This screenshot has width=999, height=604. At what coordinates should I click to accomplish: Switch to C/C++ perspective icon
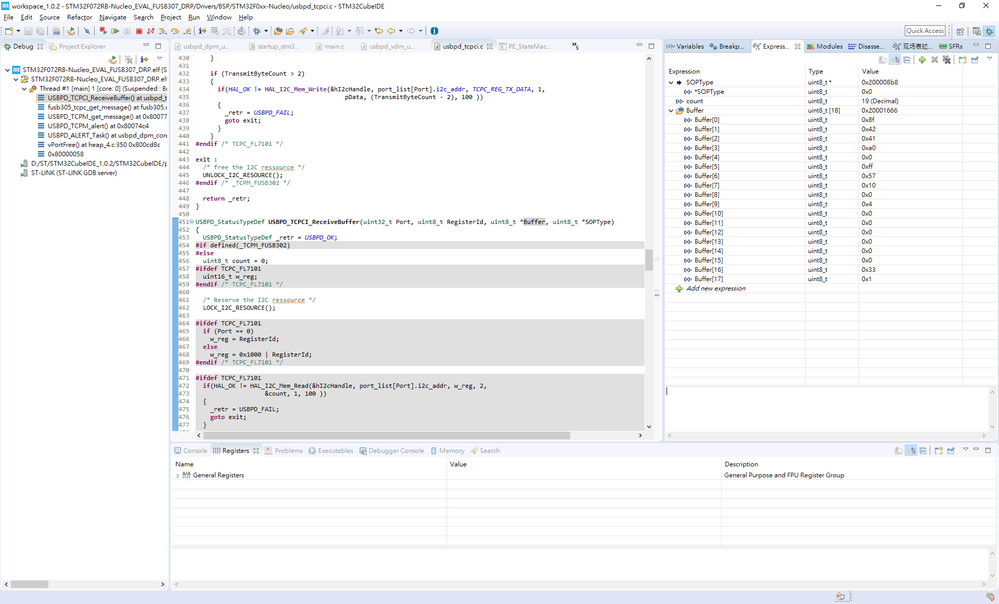(x=977, y=31)
